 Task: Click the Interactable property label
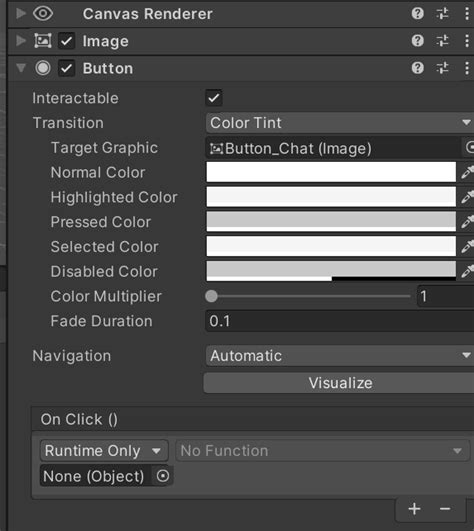(76, 98)
